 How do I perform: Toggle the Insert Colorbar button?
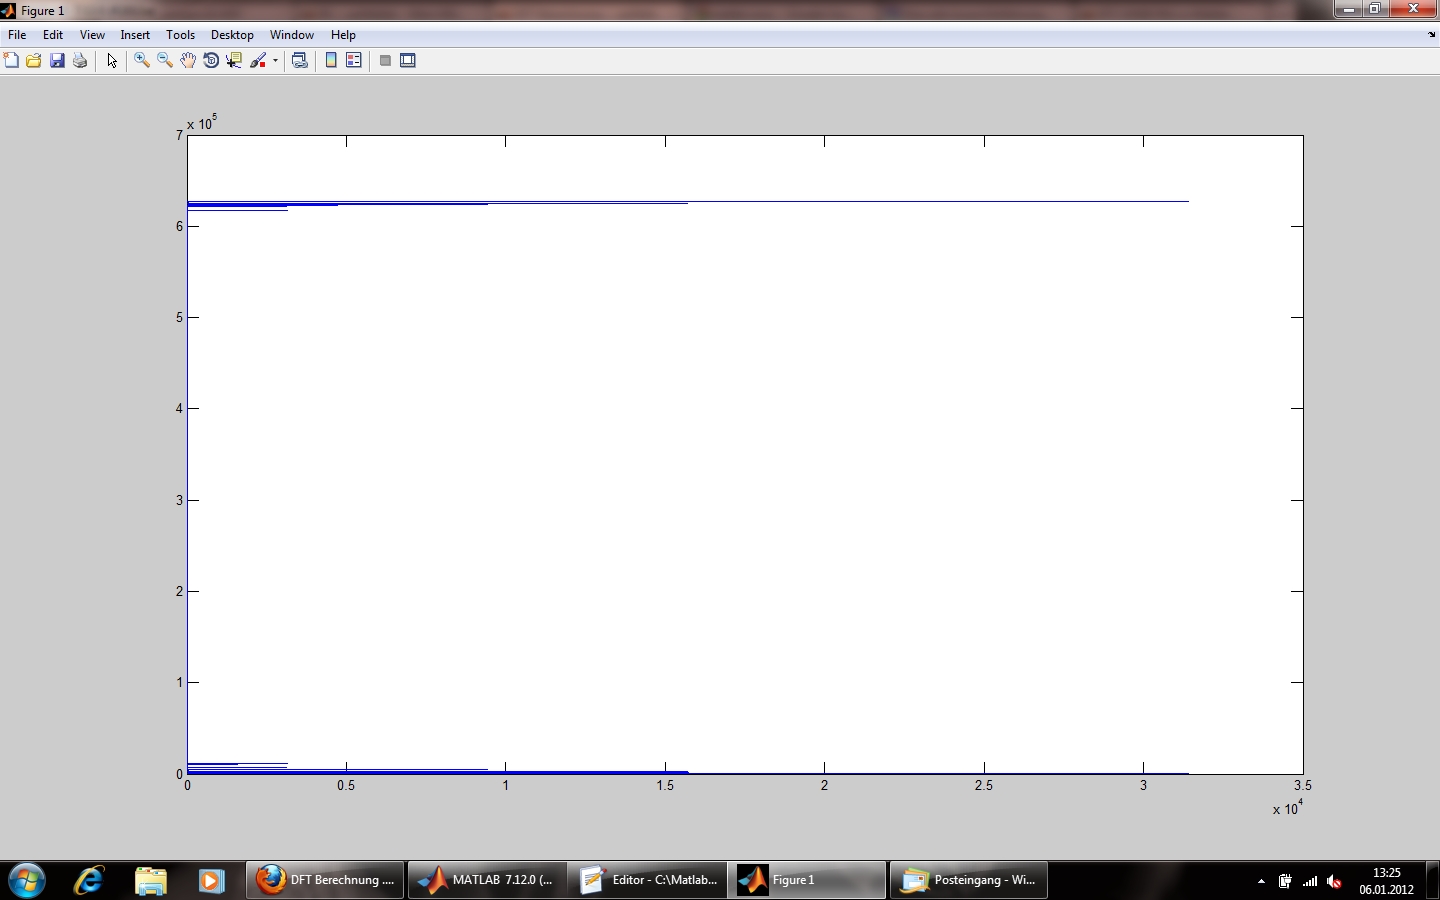[331, 61]
